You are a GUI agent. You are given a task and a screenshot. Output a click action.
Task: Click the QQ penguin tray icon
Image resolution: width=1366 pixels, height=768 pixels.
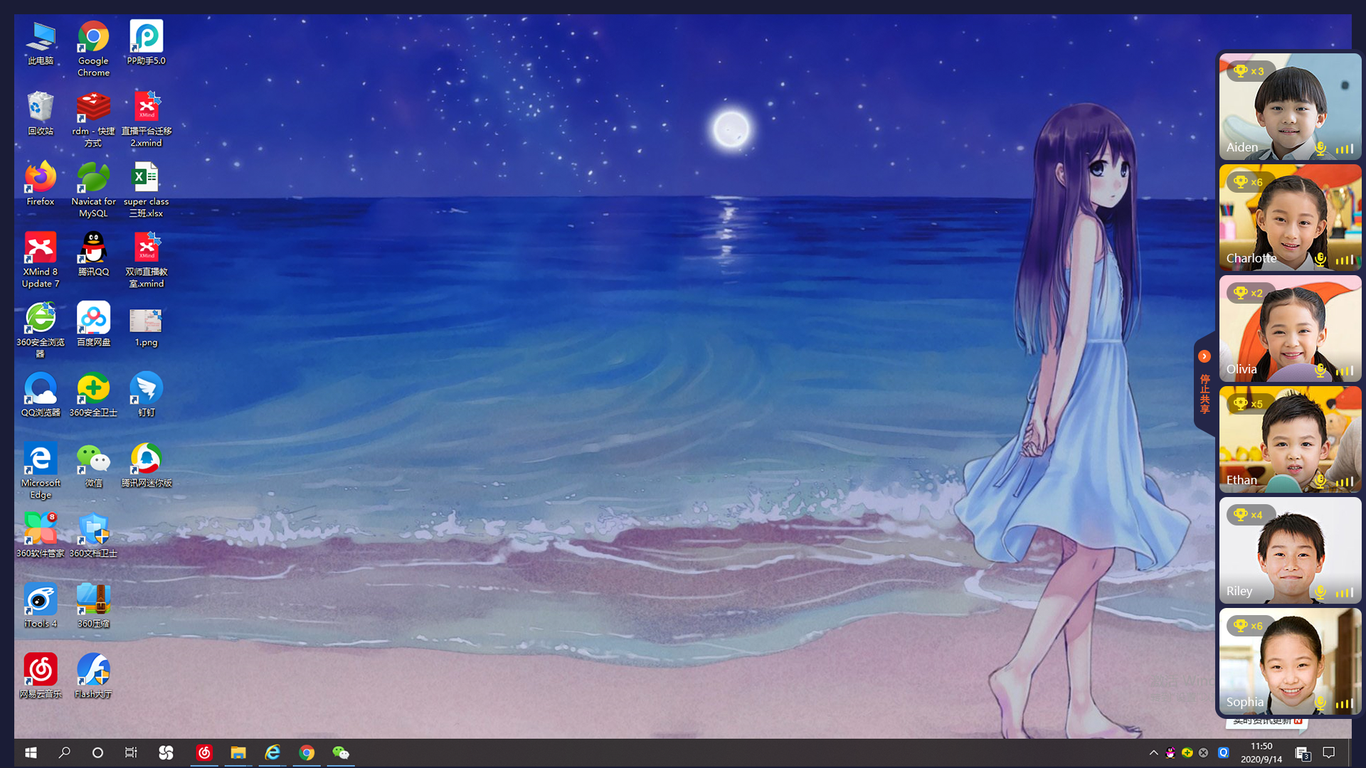click(x=1171, y=752)
